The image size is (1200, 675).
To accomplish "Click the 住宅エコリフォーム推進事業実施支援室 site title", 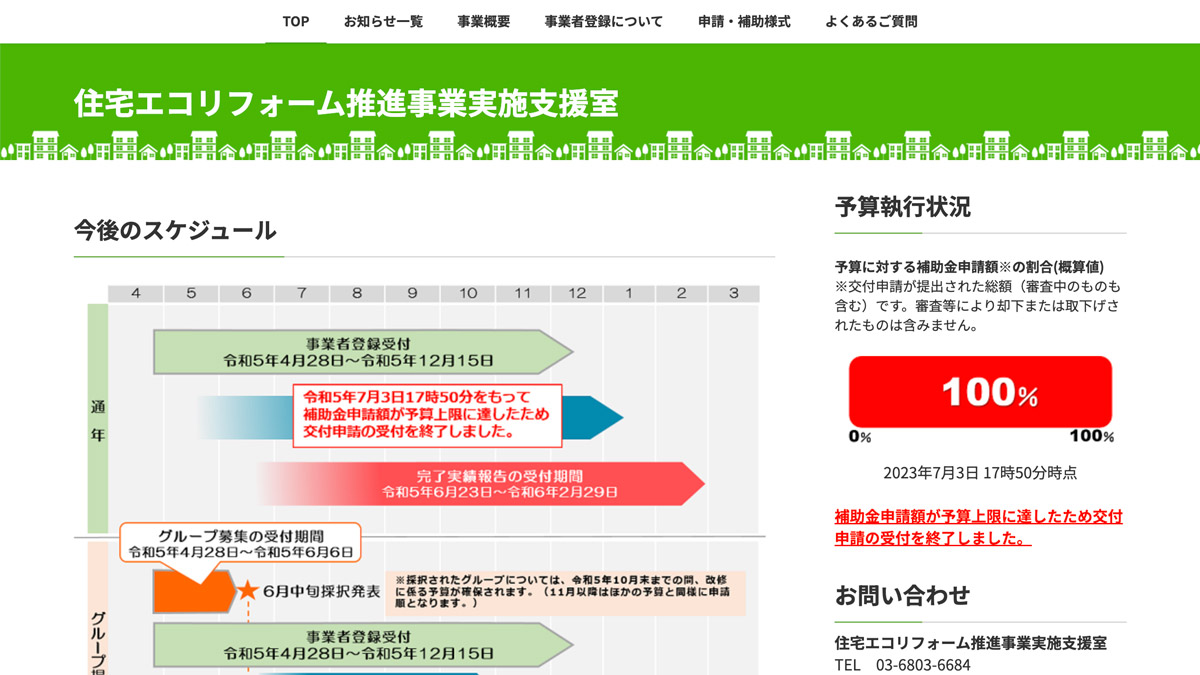I will coord(346,103).
